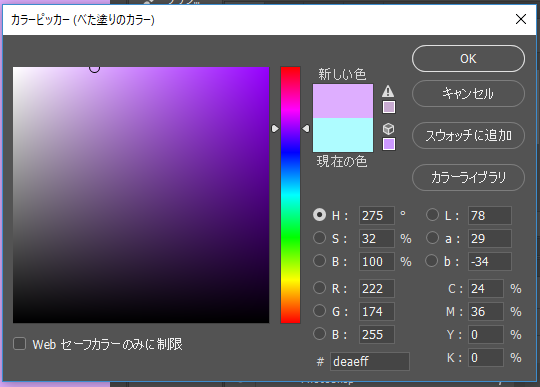Image resolution: width=540 pixels, height=387 pixels.
Task: Select the H hue radio button
Action: [x=320, y=215]
